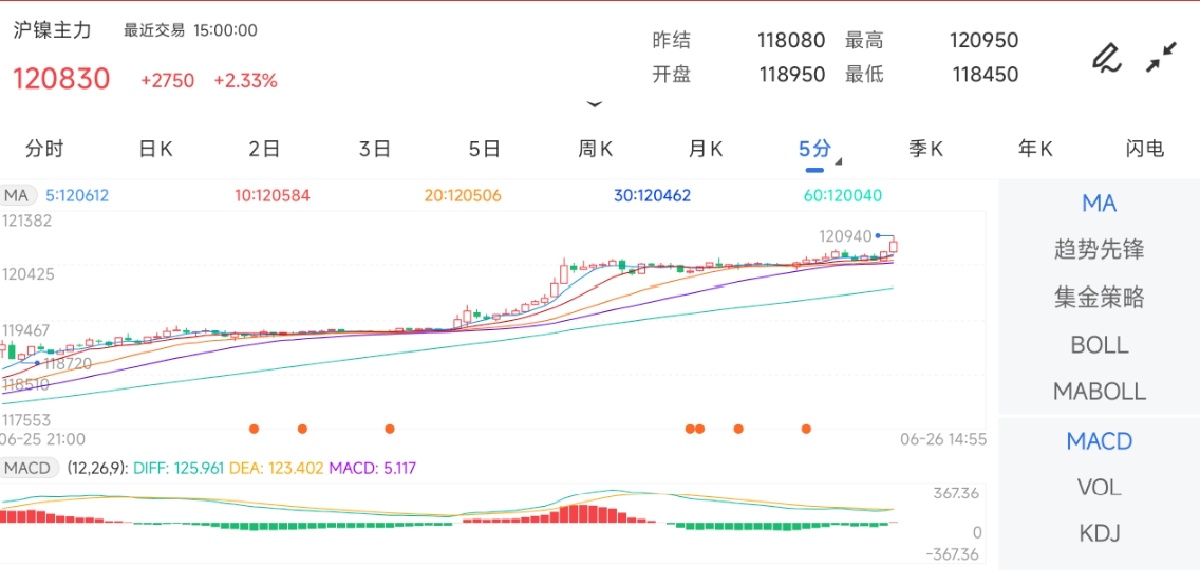
Task: Click the MA 30:120462 value
Action: tap(652, 196)
